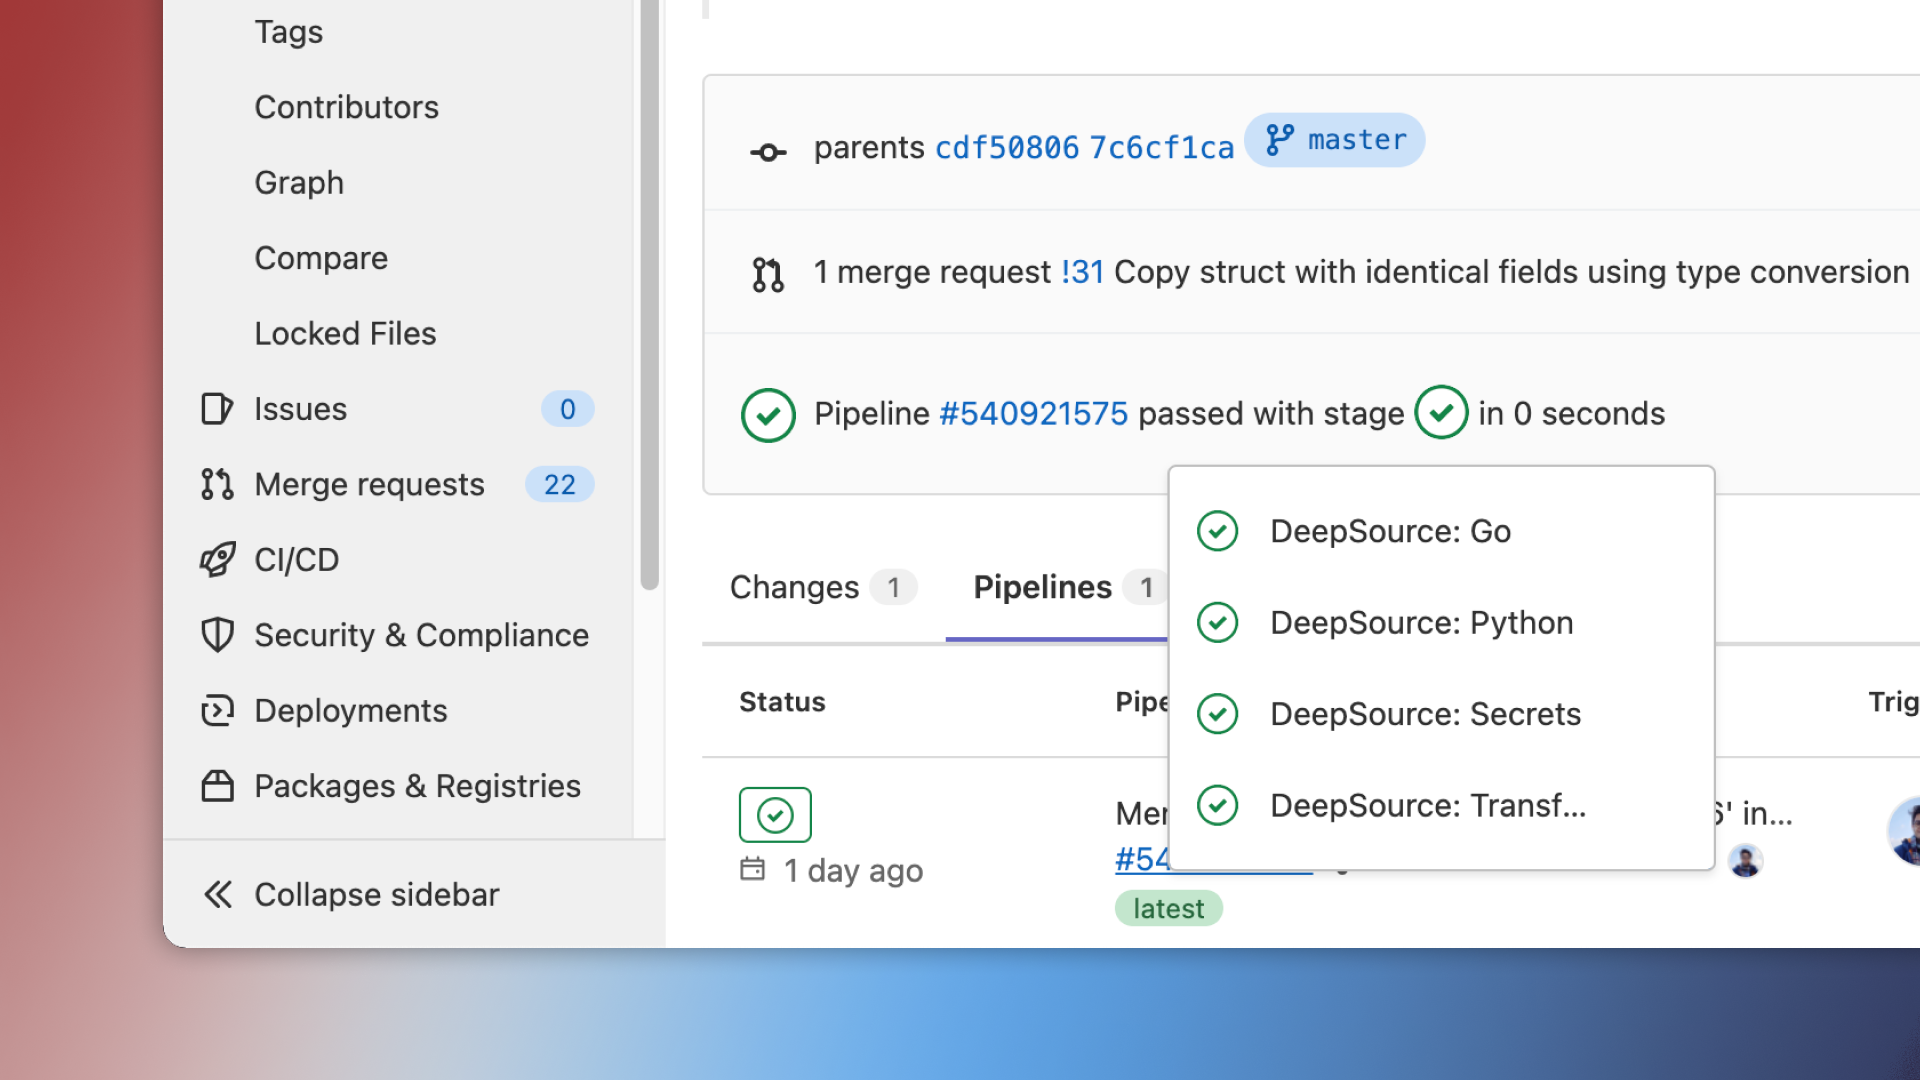1920x1080 pixels.
Task: Switch to the Changes tab
Action: pos(794,587)
